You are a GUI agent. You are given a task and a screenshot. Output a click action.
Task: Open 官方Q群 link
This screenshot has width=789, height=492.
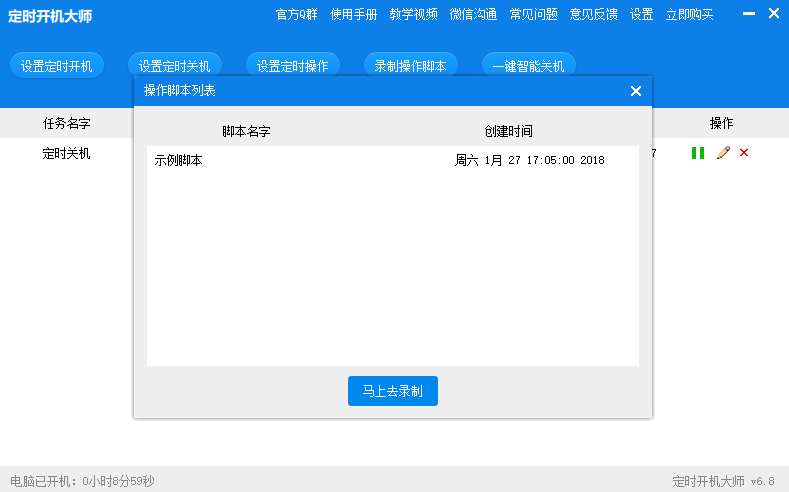(x=297, y=14)
